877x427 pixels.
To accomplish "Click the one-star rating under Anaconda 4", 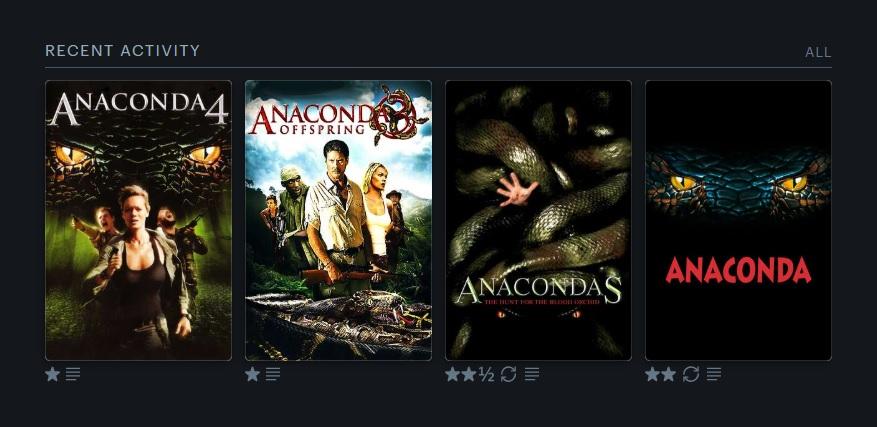I will [53, 374].
